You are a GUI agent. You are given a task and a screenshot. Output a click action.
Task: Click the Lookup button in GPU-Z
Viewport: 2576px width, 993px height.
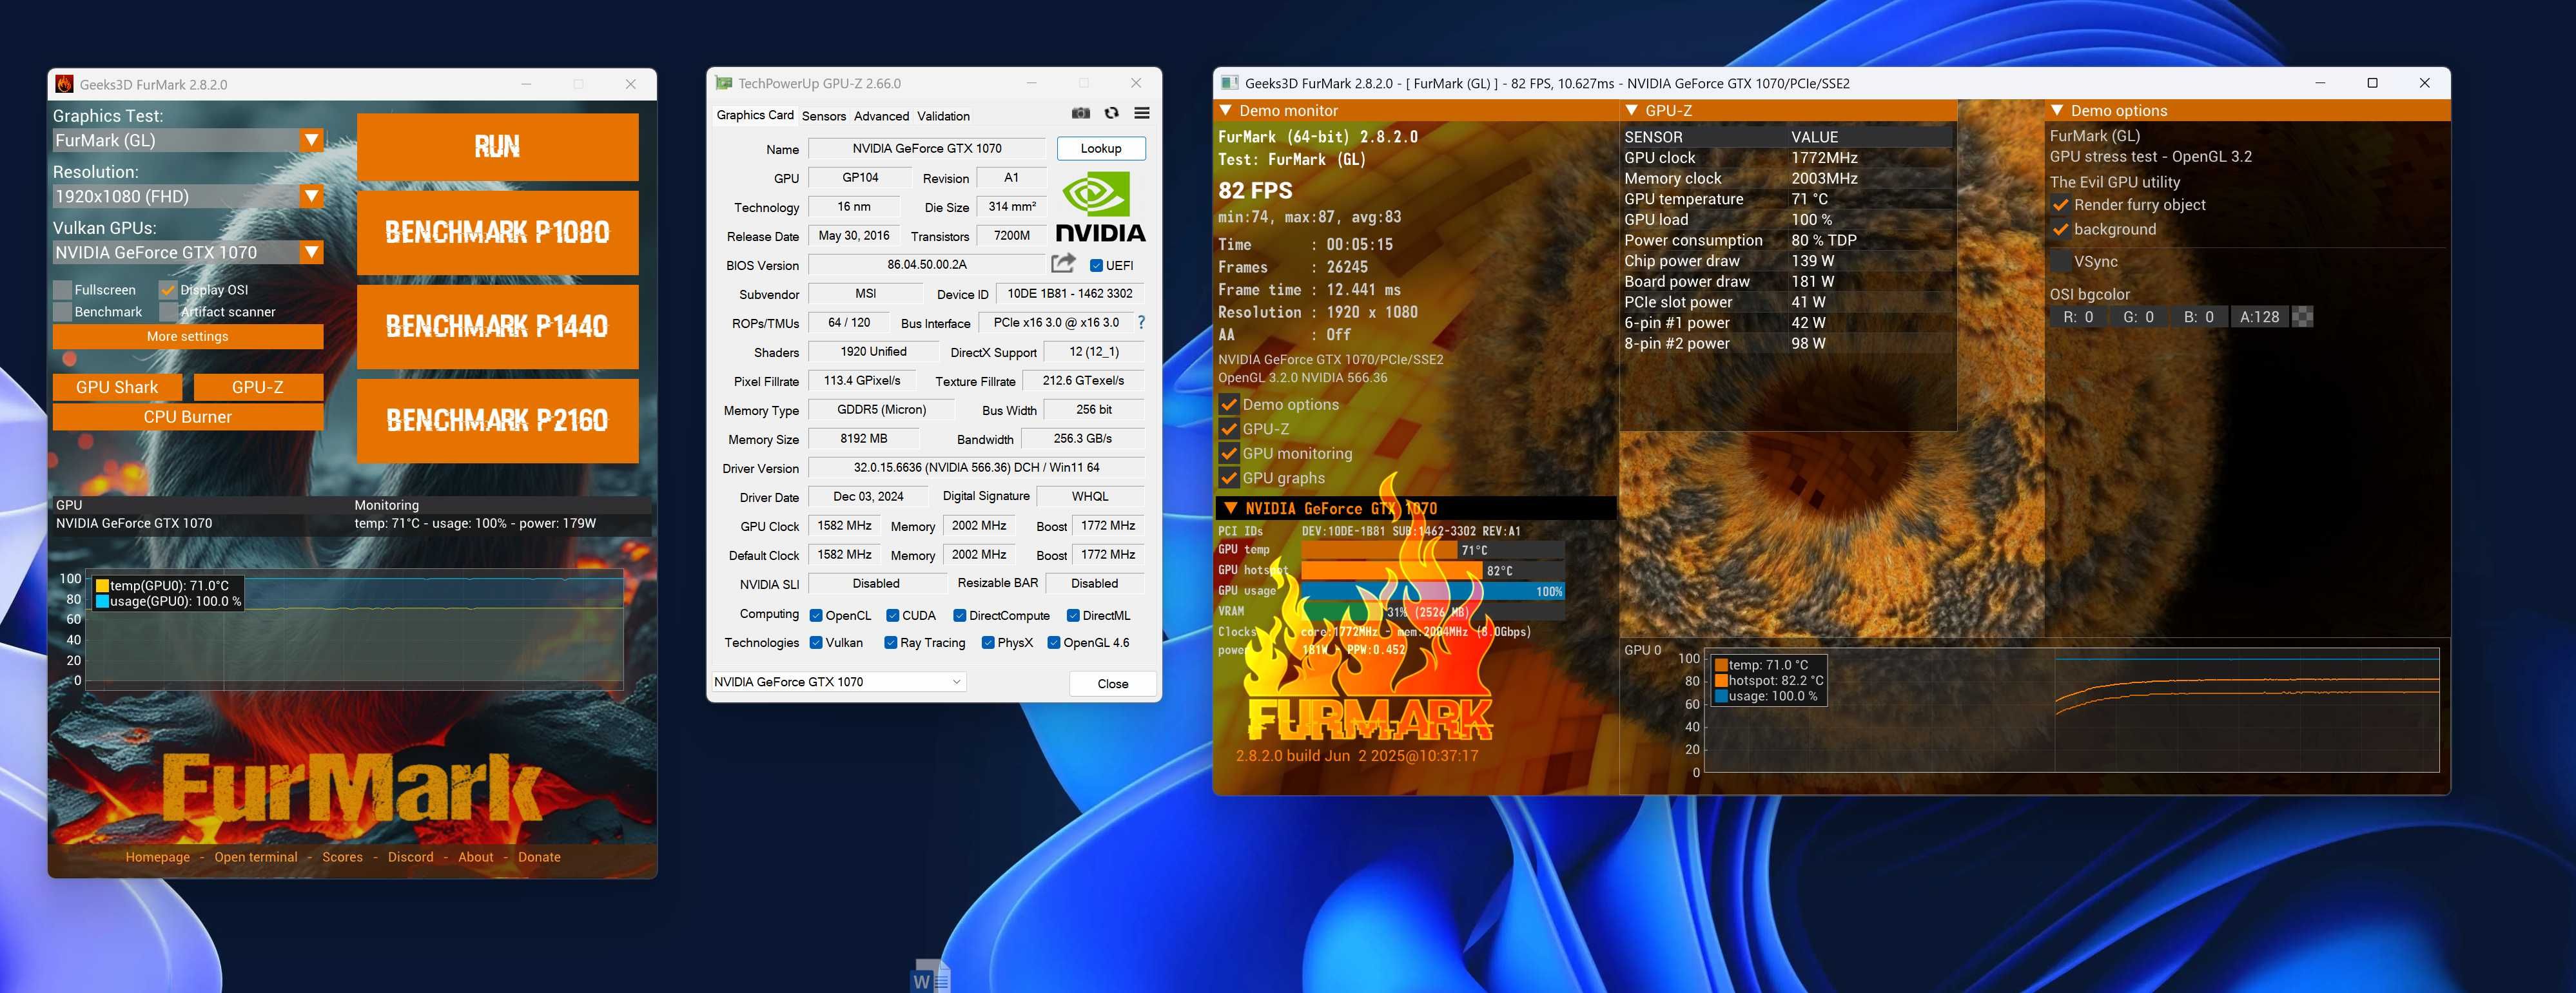click(1101, 148)
